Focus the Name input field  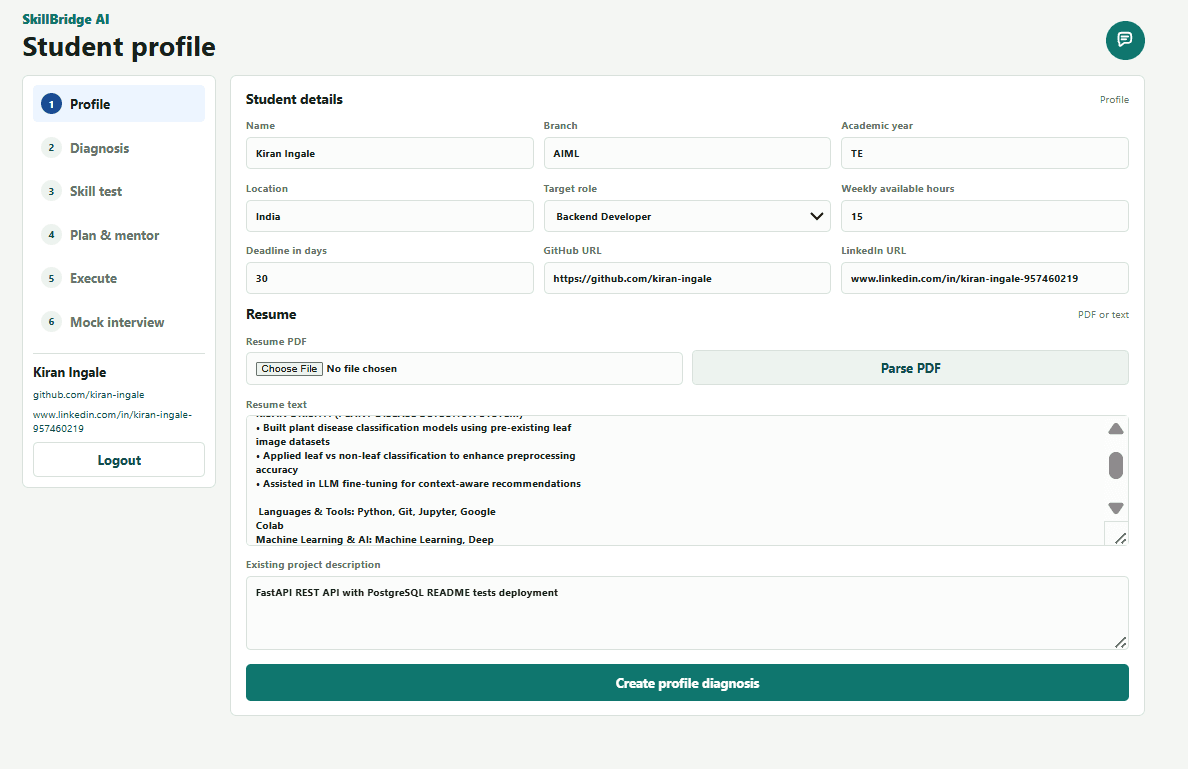coord(389,153)
